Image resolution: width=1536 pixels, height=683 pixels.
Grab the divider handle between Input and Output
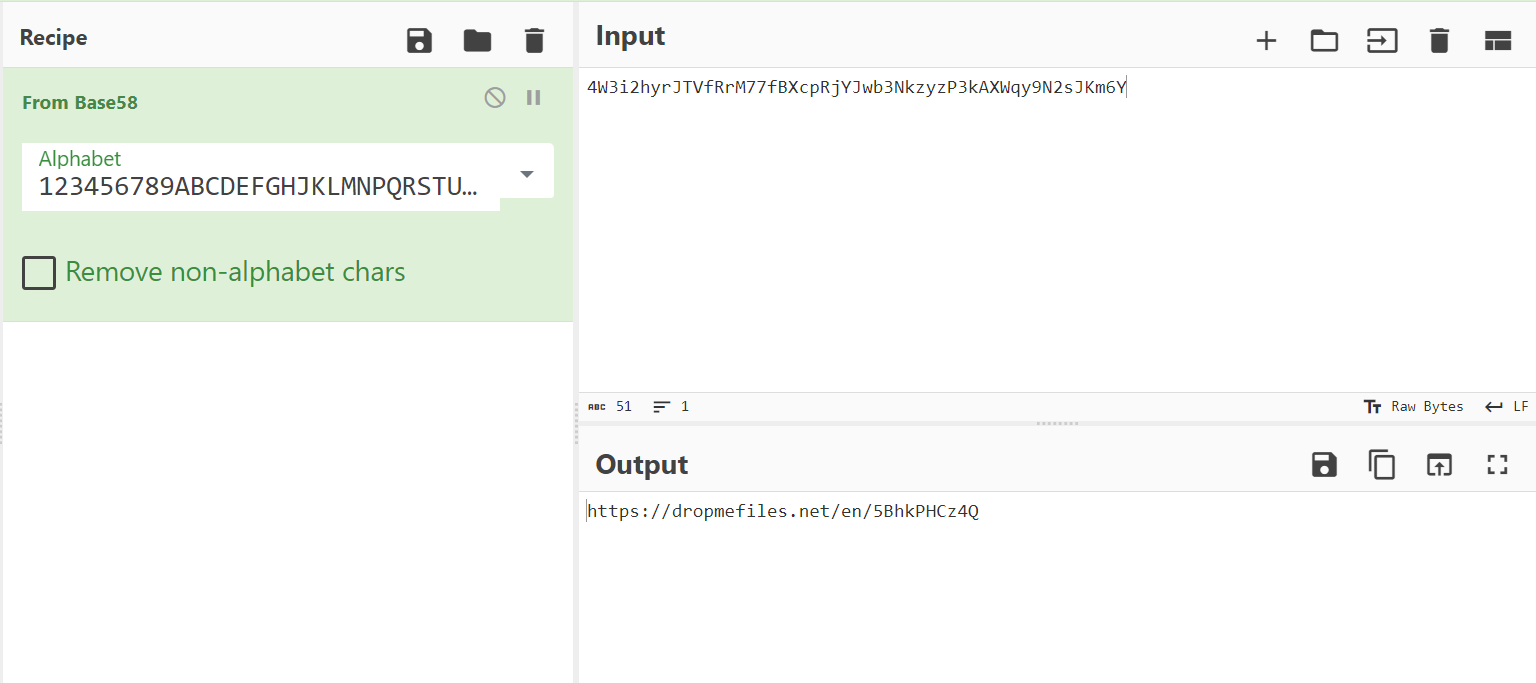click(x=1057, y=423)
